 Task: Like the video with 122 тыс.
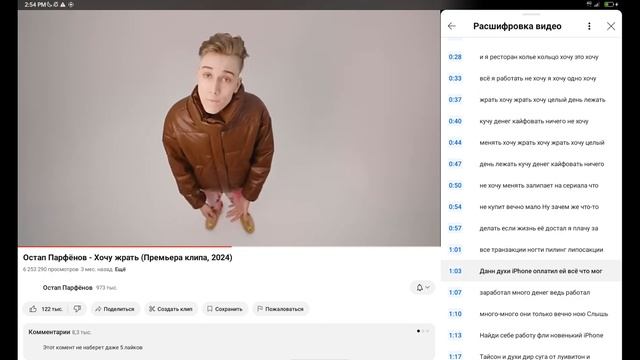[46, 309]
